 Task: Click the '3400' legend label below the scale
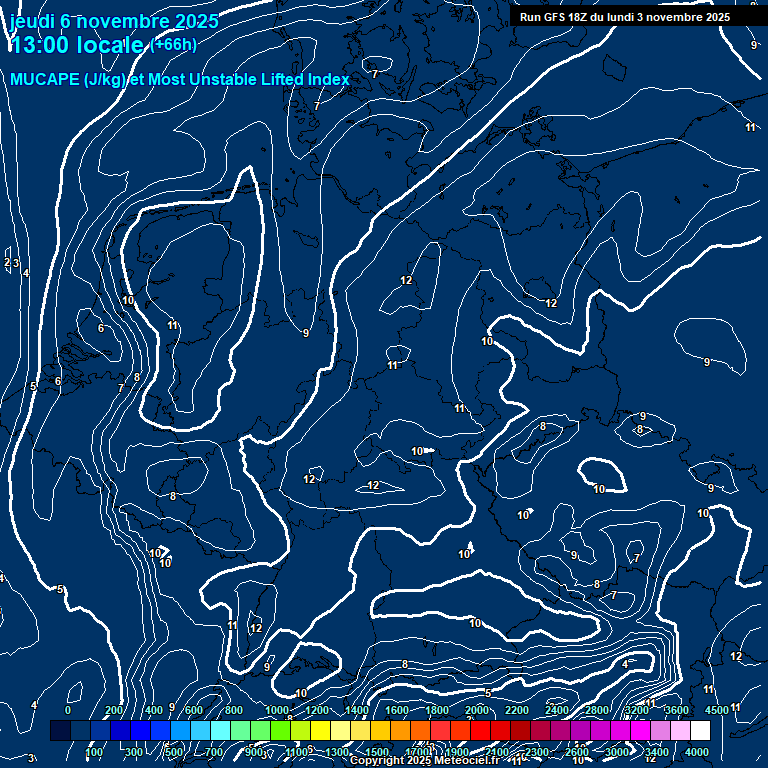point(657,752)
